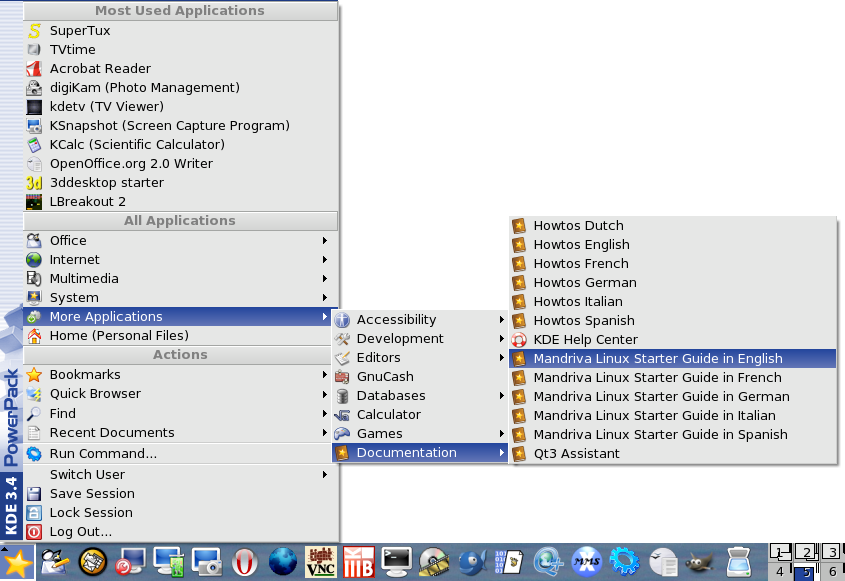Image resolution: width=845 pixels, height=581 pixels.
Task: Click the blue gear icon in panel
Action: [625, 562]
